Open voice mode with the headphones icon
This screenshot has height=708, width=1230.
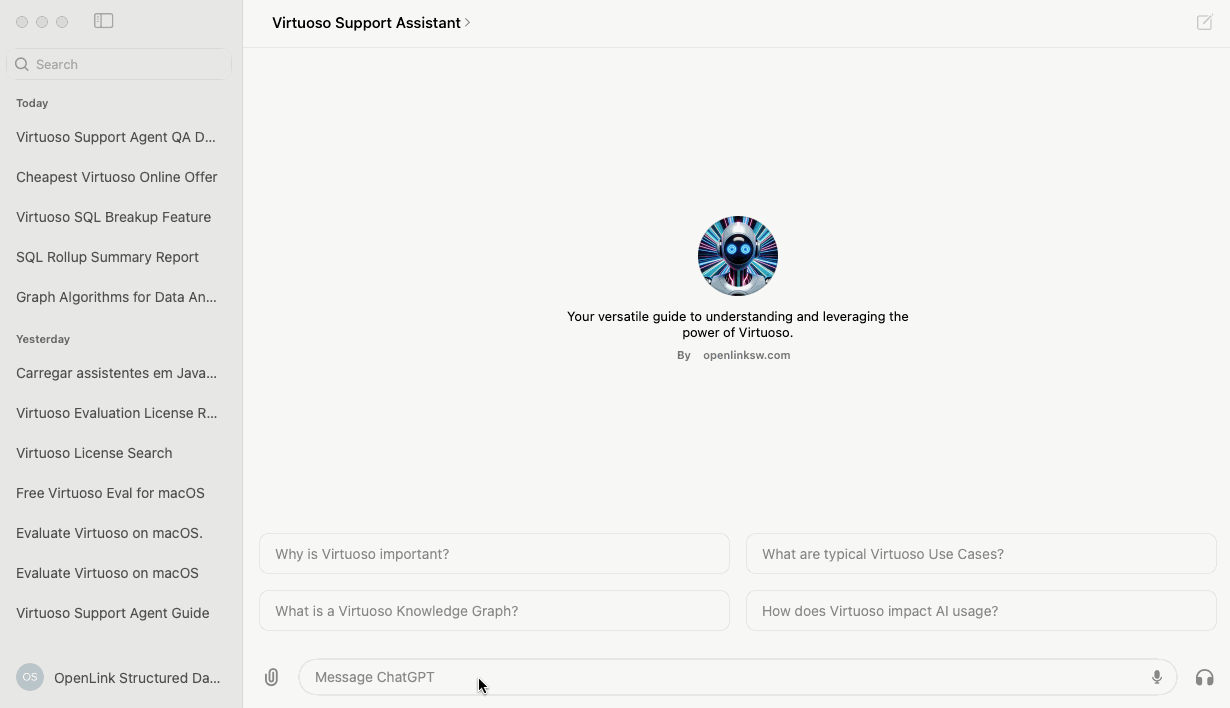[x=1204, y=677]
